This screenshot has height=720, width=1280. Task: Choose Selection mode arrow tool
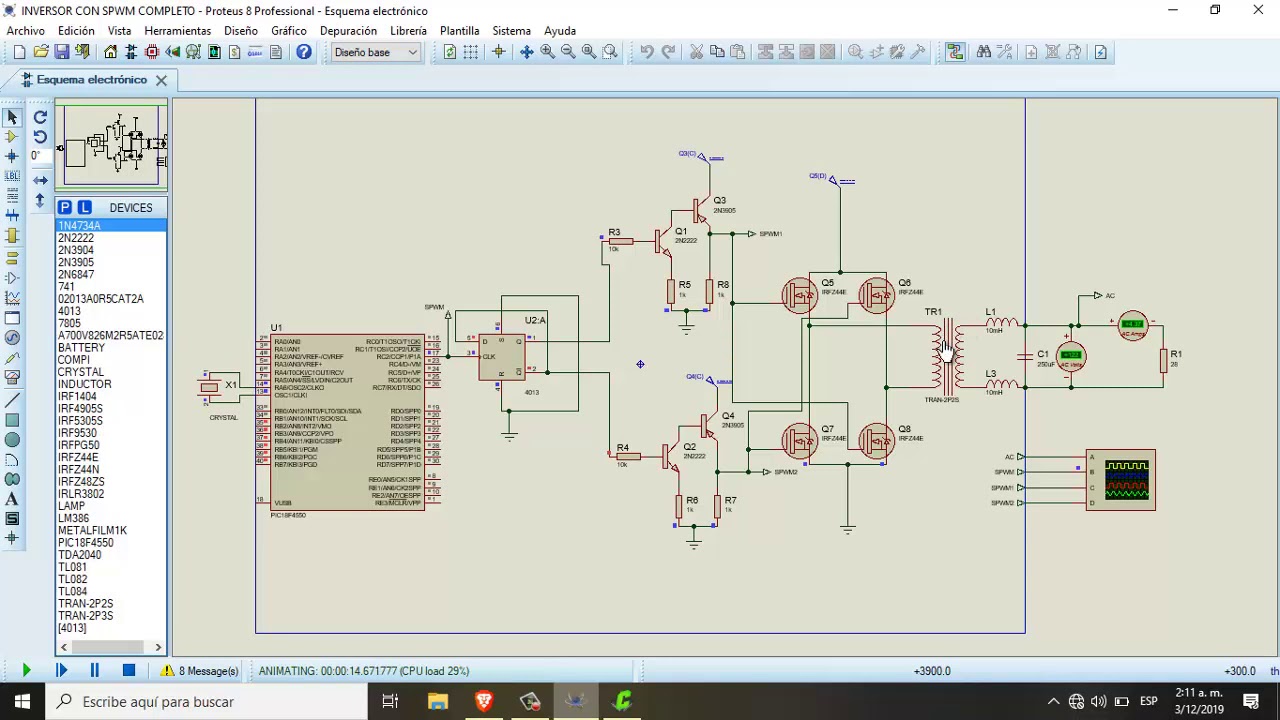(x=12, y=117)
